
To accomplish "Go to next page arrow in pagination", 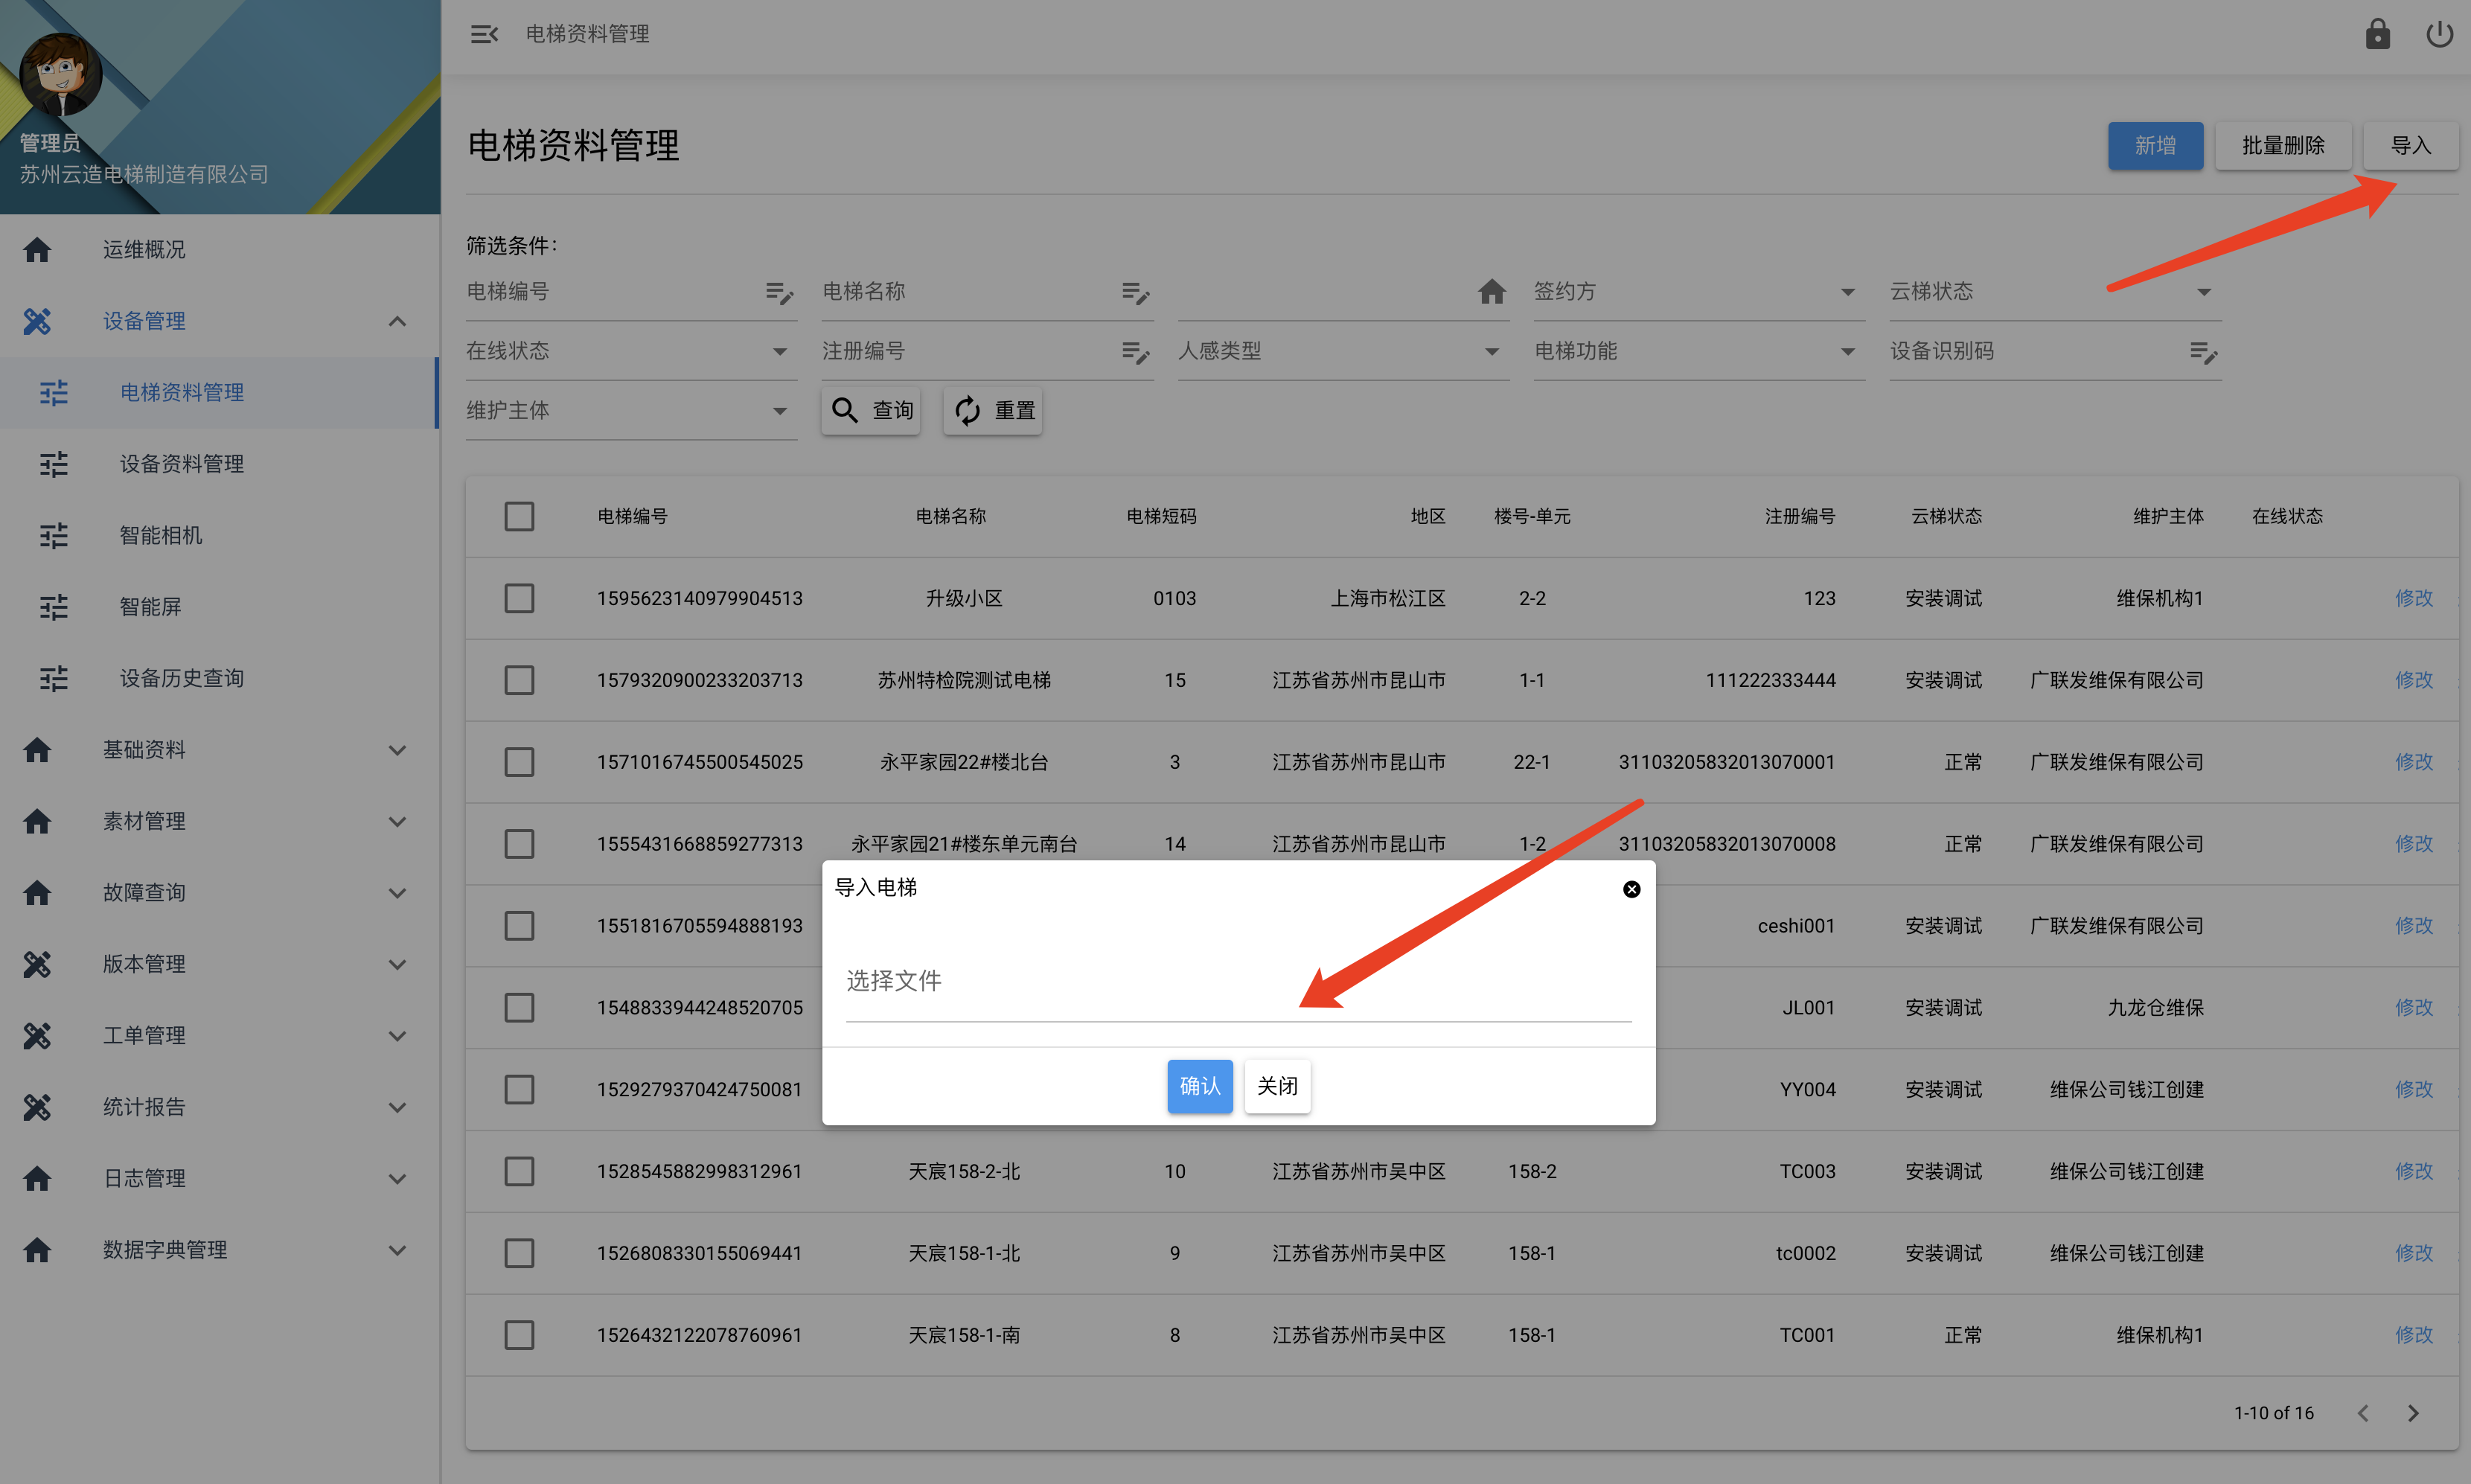I will point(2413,1413).
